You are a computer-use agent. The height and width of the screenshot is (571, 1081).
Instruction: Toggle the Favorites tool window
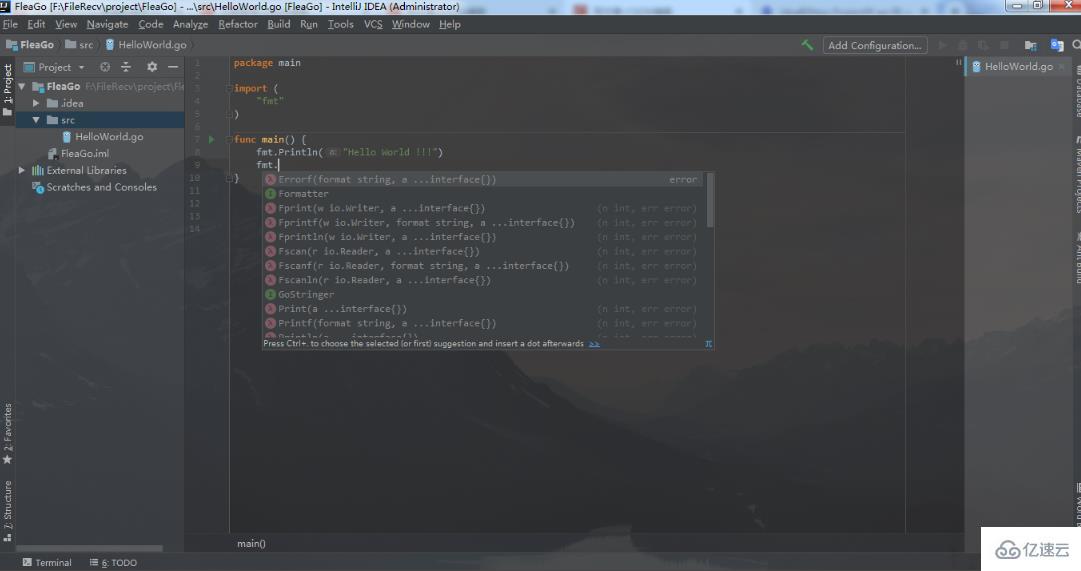(x=8, y=431)
